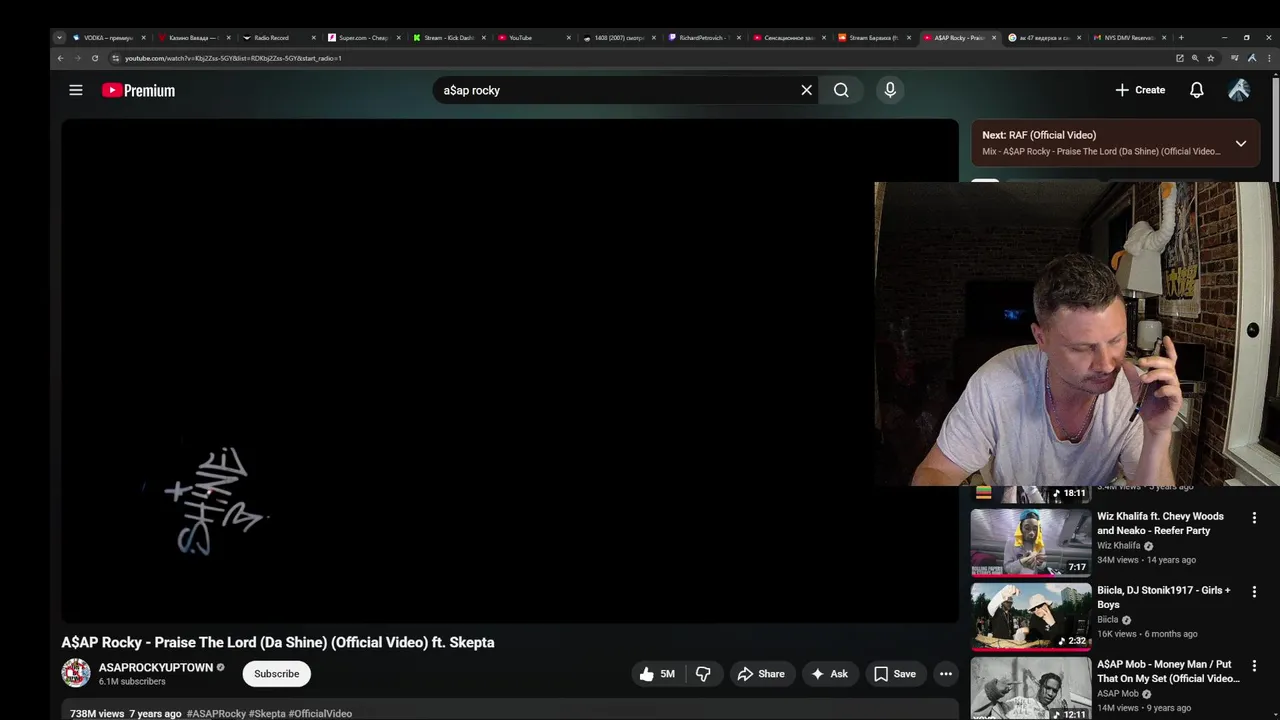Open the tab search dropdown arrow
Viewport: 1280px width, 720px height.
coord(59,38)
